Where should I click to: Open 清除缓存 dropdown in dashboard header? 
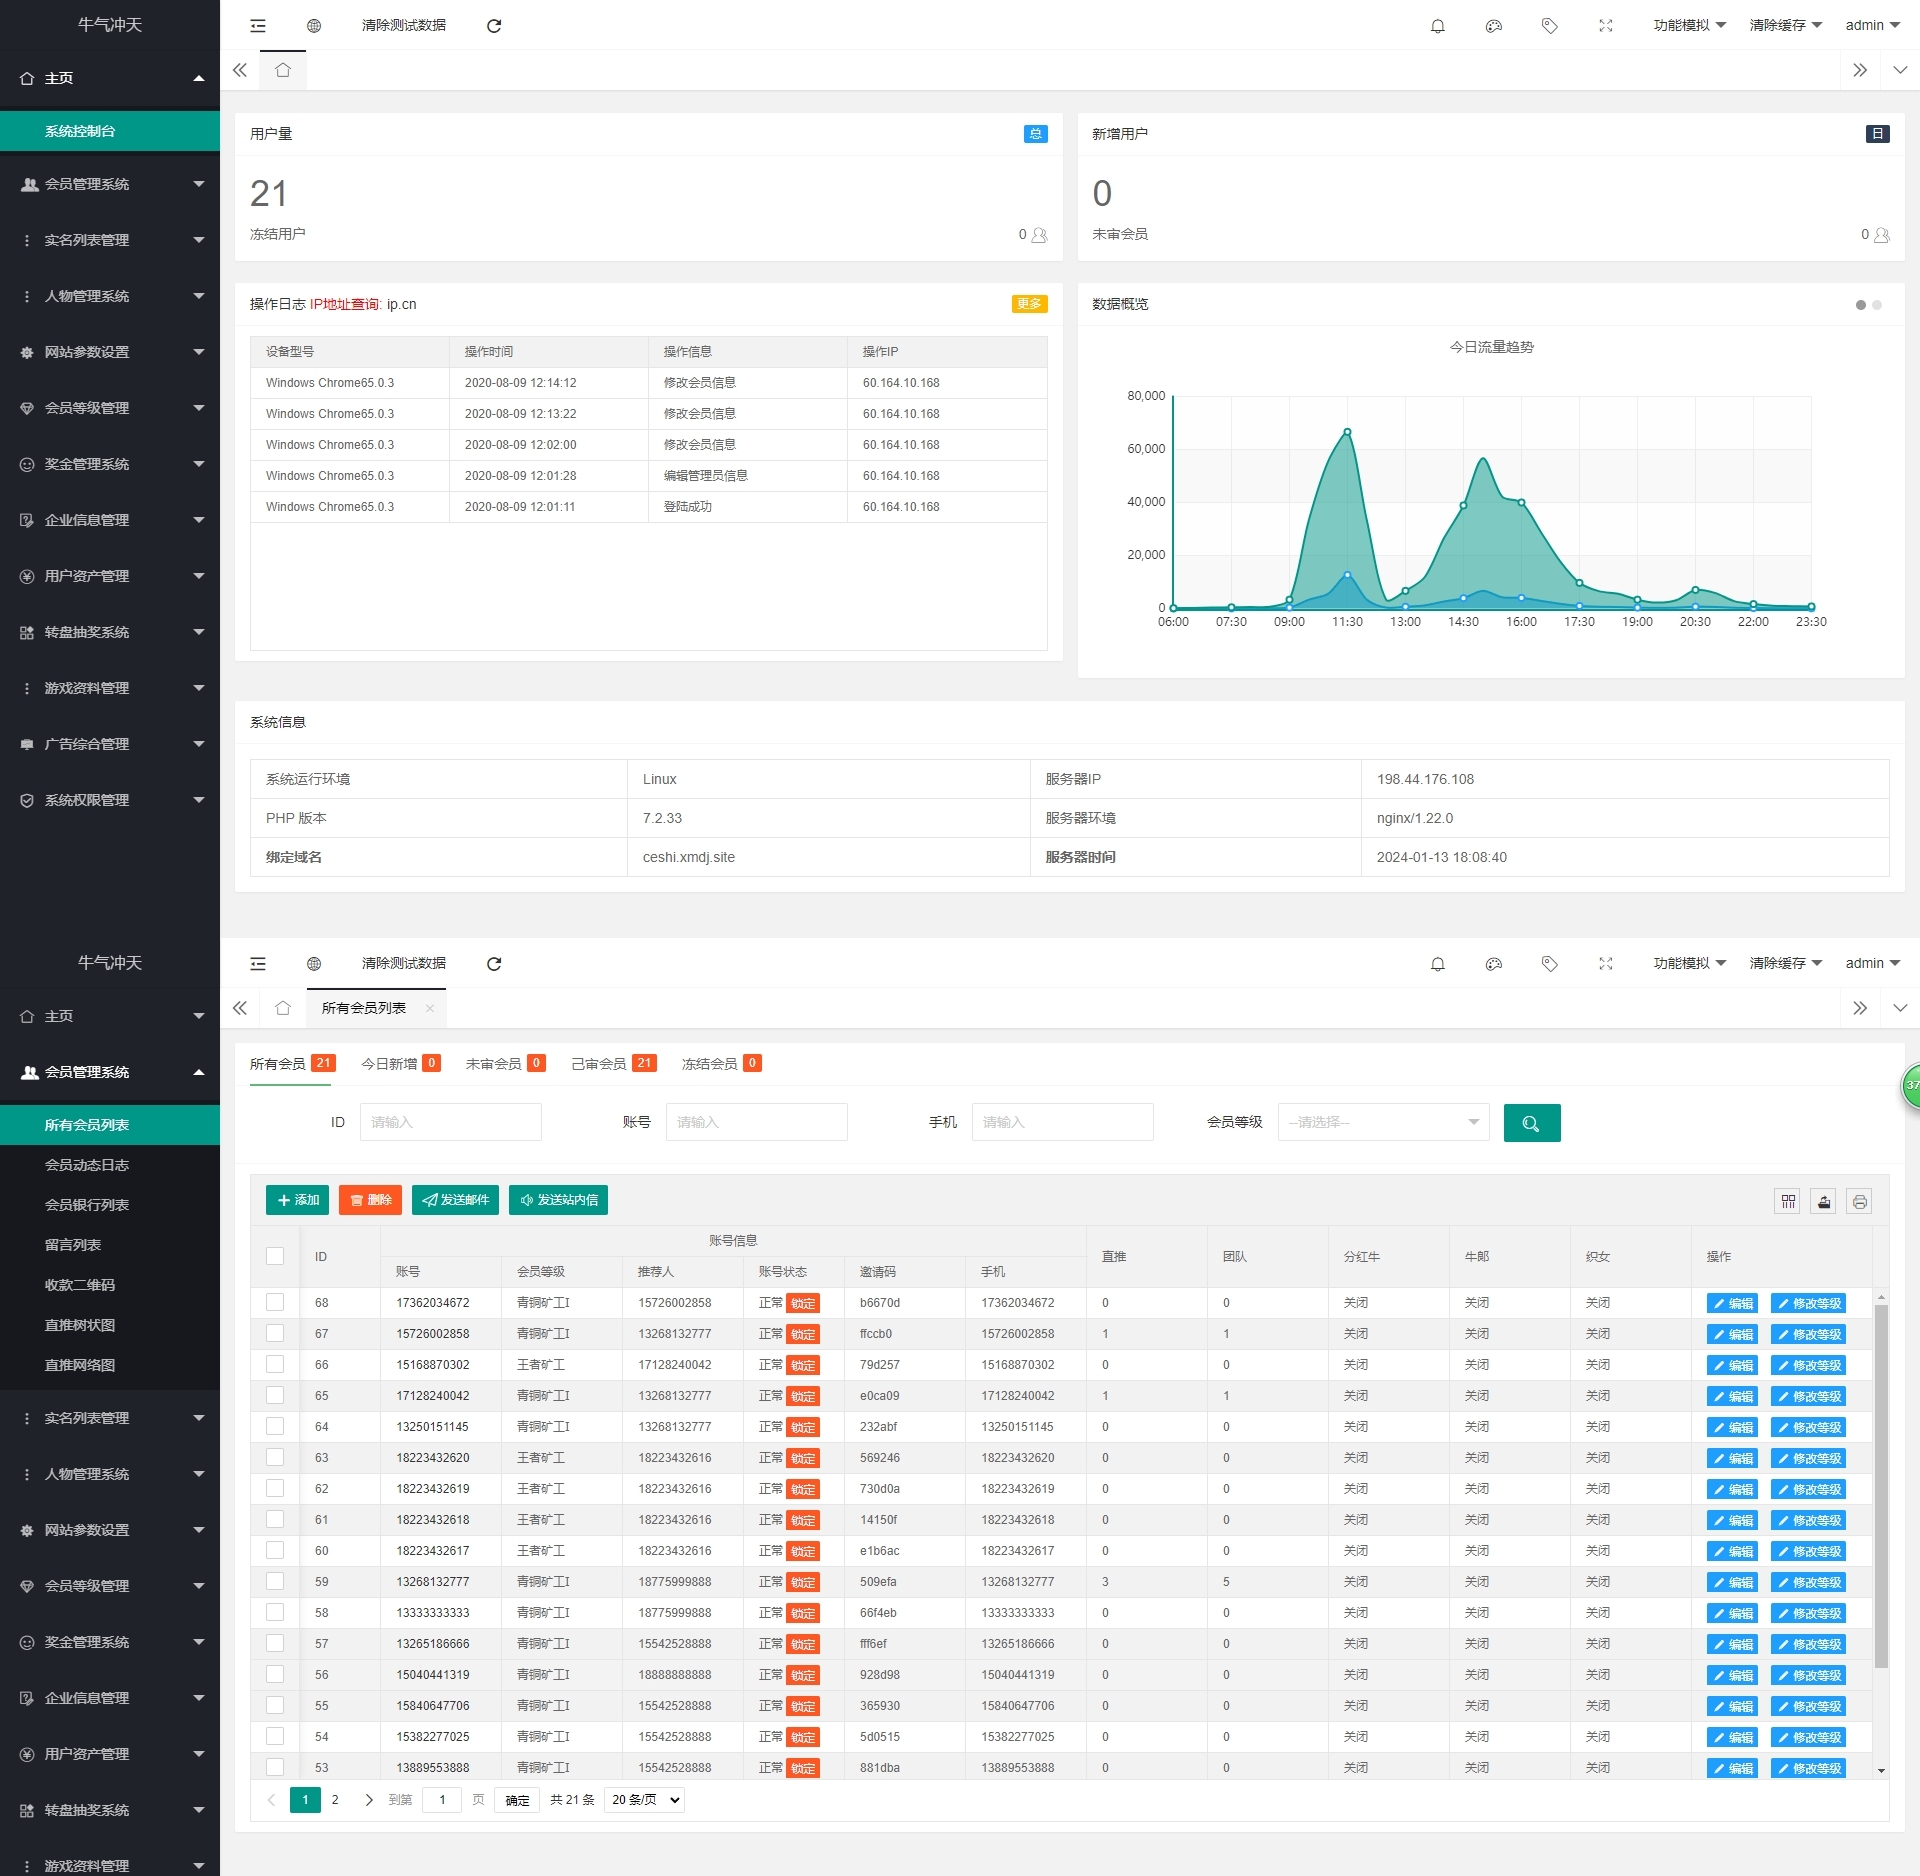(1786, 25)
